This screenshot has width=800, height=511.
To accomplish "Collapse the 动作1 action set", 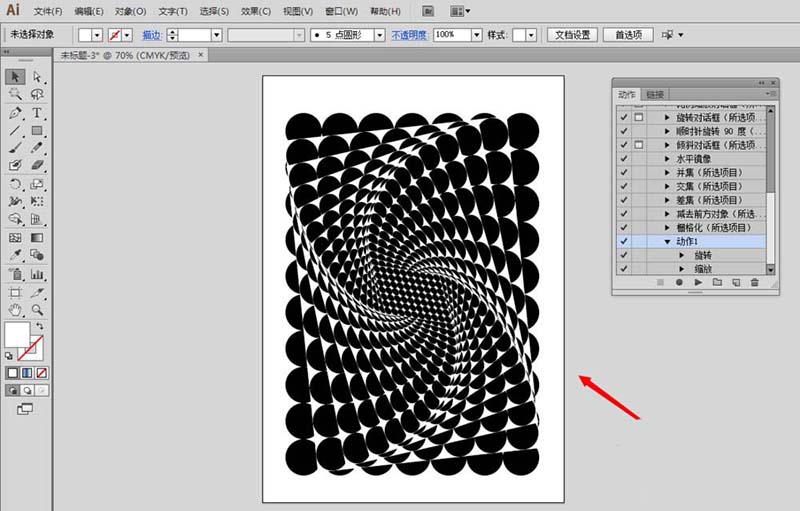I will (x=667, y=241).
